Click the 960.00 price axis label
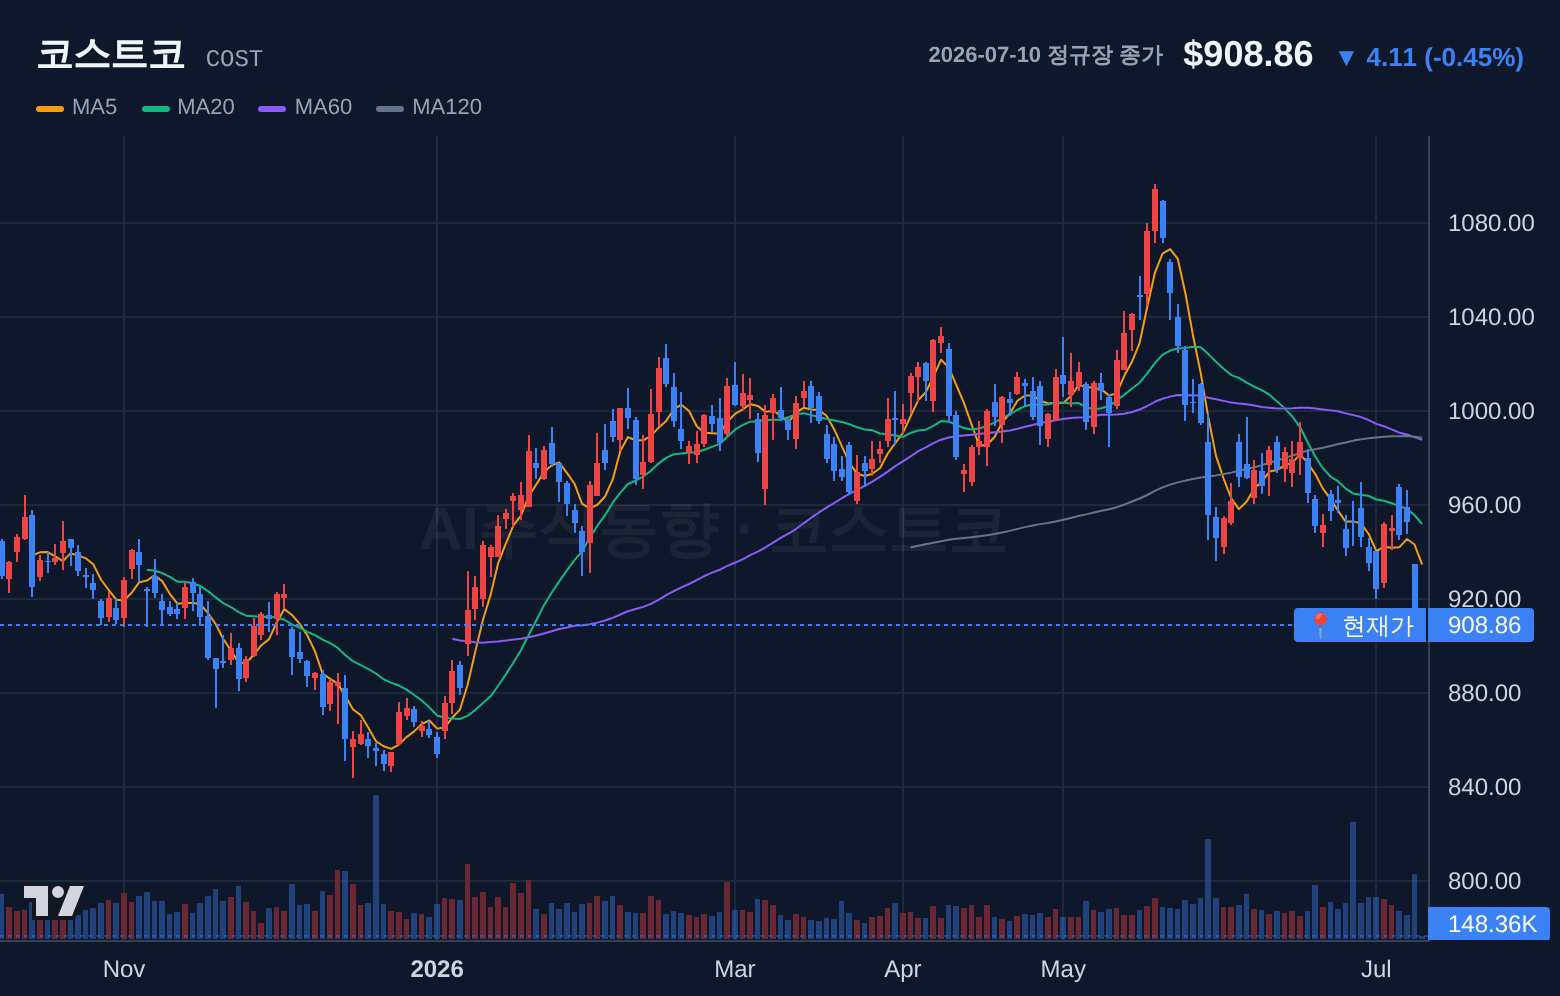This screenshot has width=1560, height=996. pos(1484,505)
